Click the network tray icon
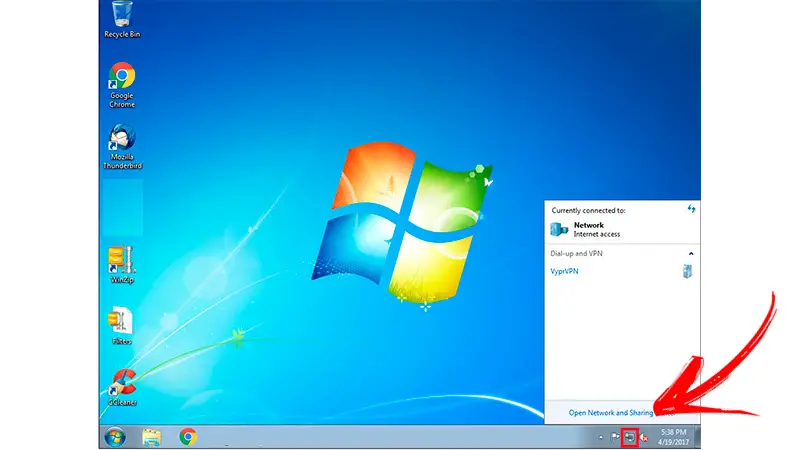This screenshot has width=800, height=450. click(630, 437)
